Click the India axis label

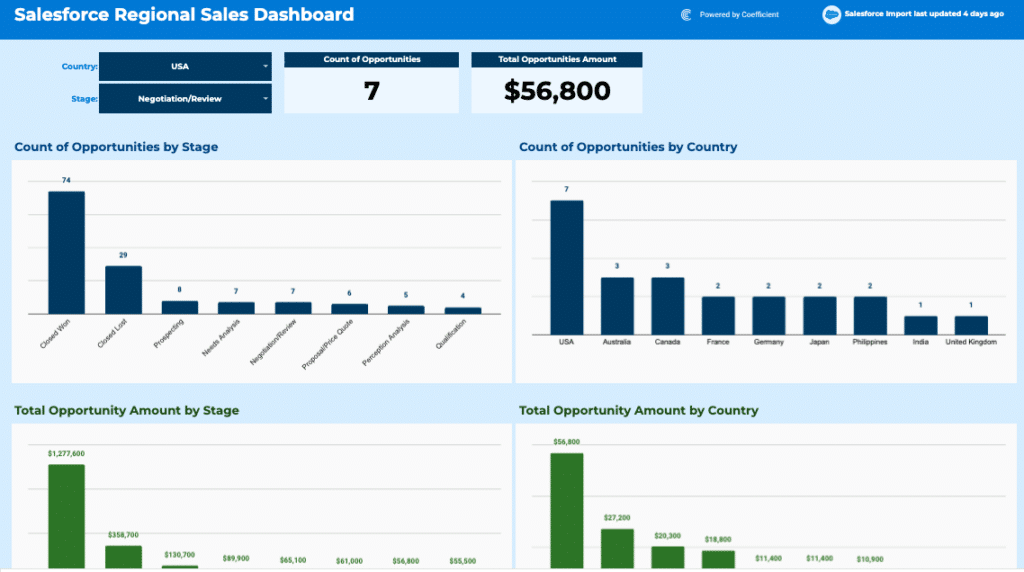[921, 342]
